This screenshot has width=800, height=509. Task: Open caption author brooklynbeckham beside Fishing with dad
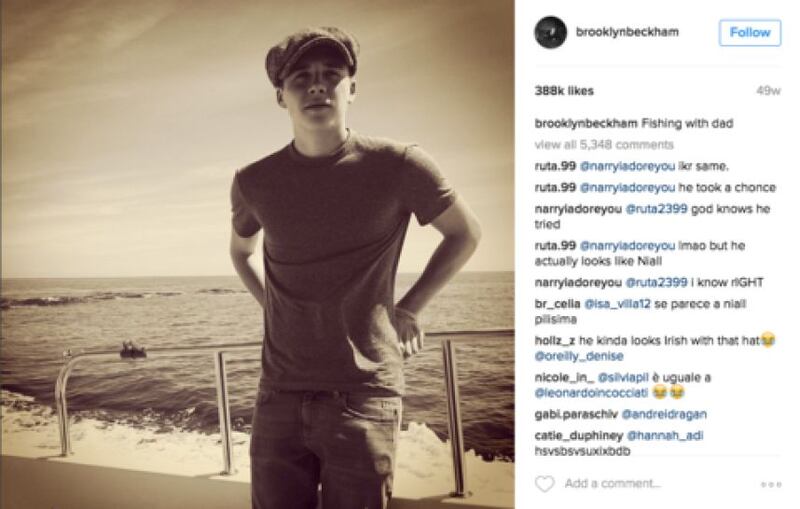tap(586, 123)
